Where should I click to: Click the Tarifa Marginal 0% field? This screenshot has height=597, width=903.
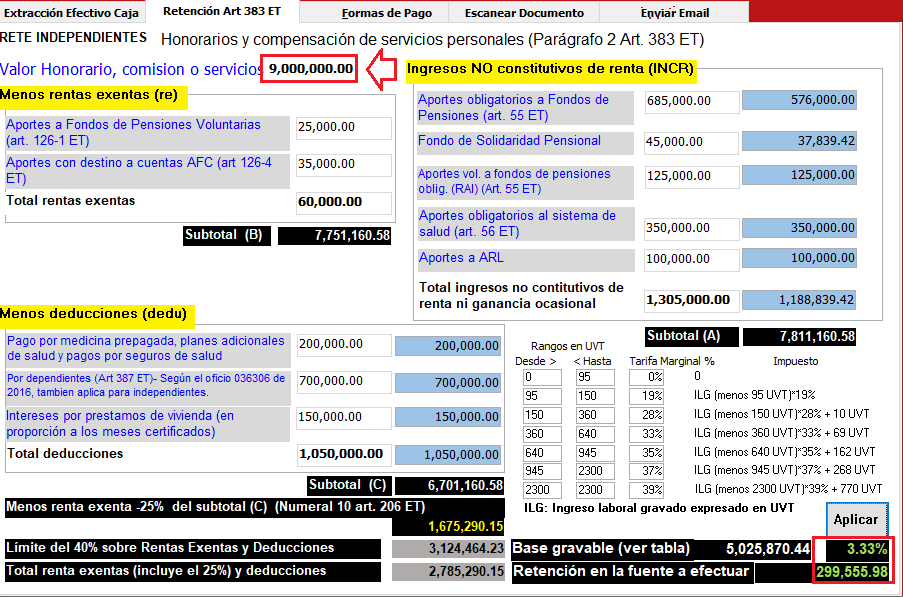(x=646, y=378)
